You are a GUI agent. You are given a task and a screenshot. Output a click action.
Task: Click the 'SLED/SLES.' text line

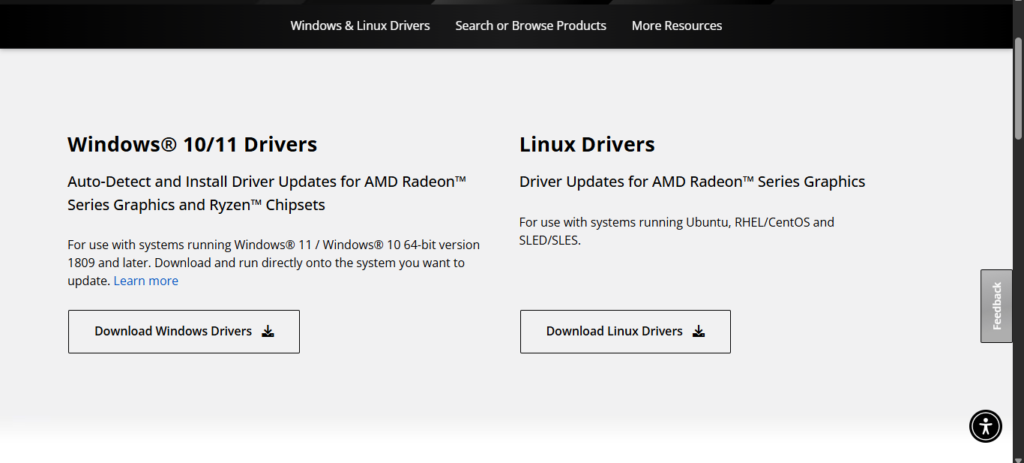[549, 240]
